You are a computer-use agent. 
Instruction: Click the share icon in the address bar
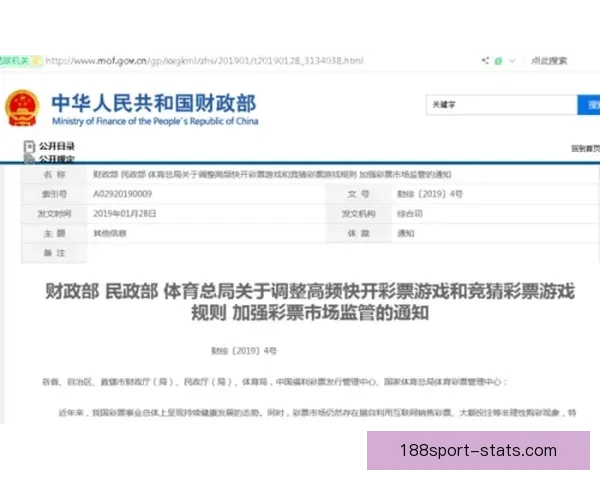pyautogui.click(x=485, y=60)
